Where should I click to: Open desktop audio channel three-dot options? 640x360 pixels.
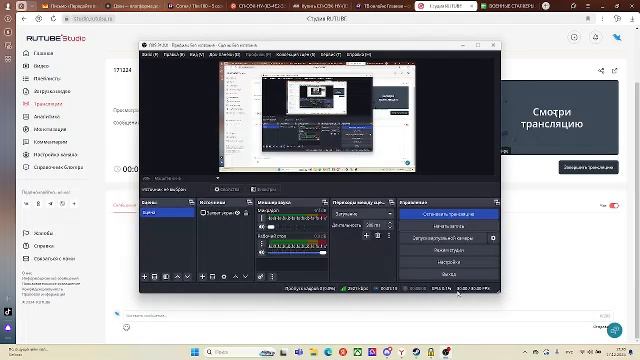coord(262,244)
